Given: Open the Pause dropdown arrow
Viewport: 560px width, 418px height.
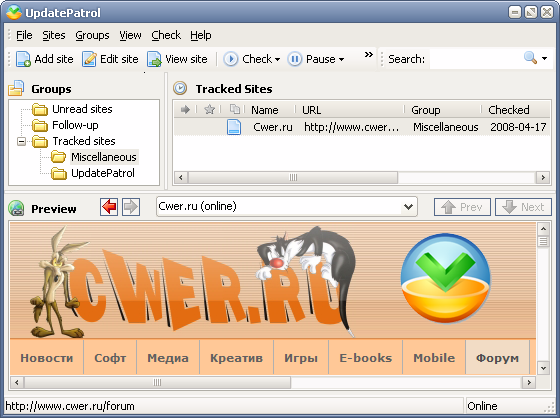Looking at the screenshot, I should (341, 60).
